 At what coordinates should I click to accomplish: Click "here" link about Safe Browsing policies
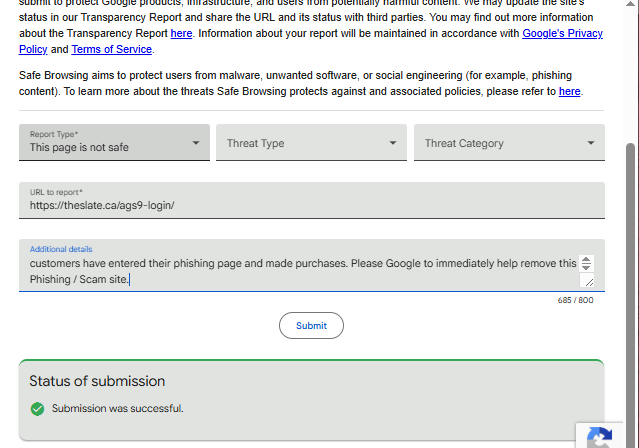point(569,91)
